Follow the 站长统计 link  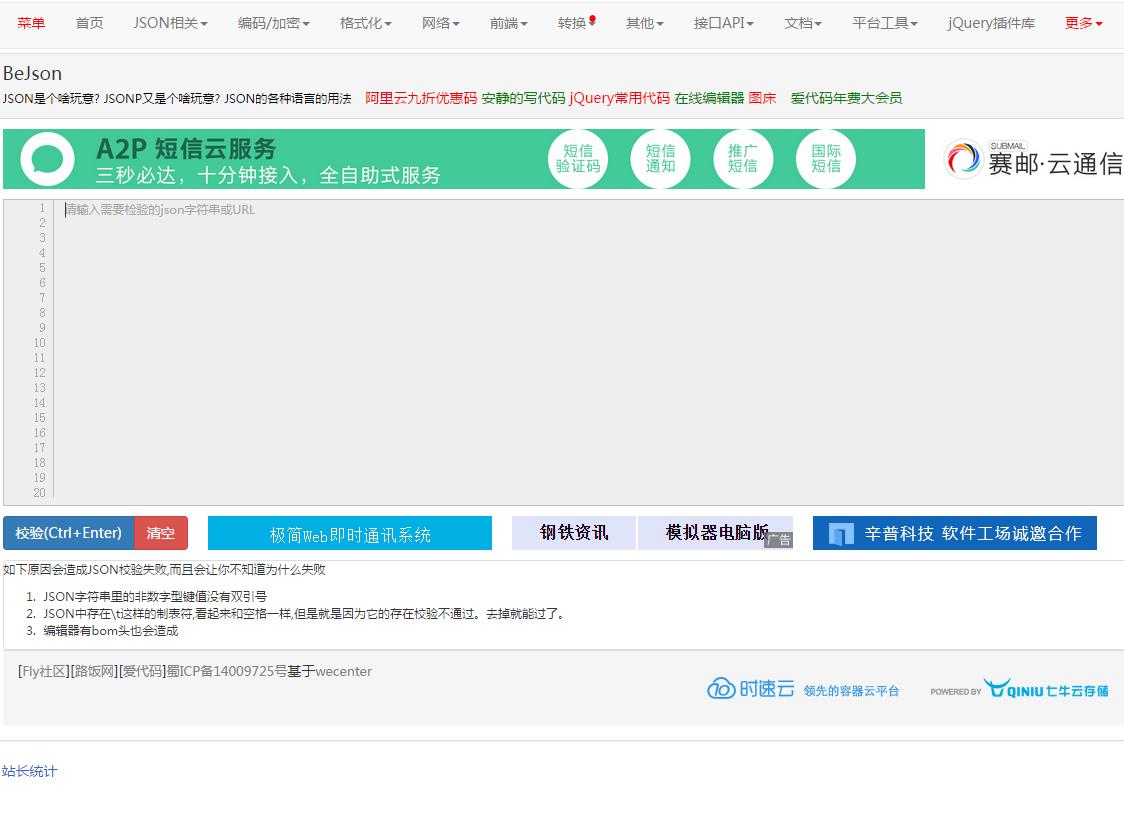pyautogui.click(x=29, y=771)
